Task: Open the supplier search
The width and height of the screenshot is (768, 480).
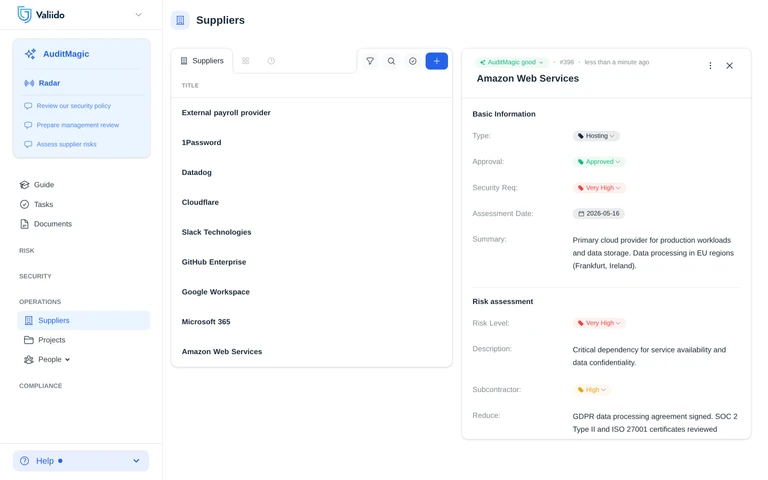Action: (391, 61)
